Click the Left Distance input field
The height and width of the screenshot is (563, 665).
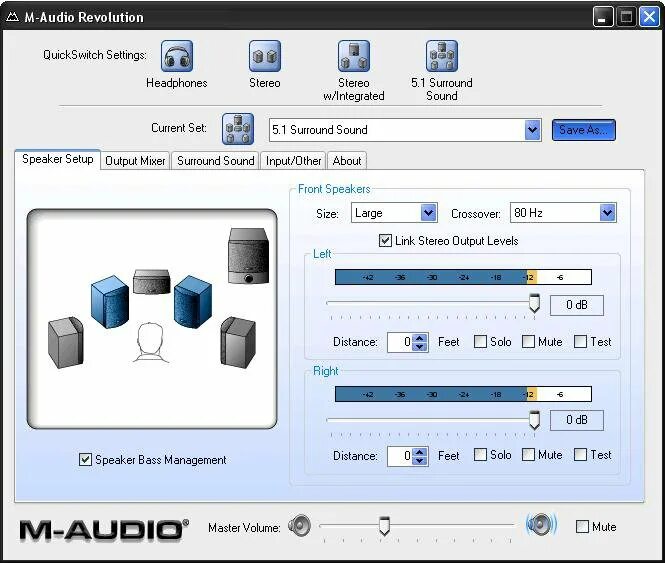400,342
